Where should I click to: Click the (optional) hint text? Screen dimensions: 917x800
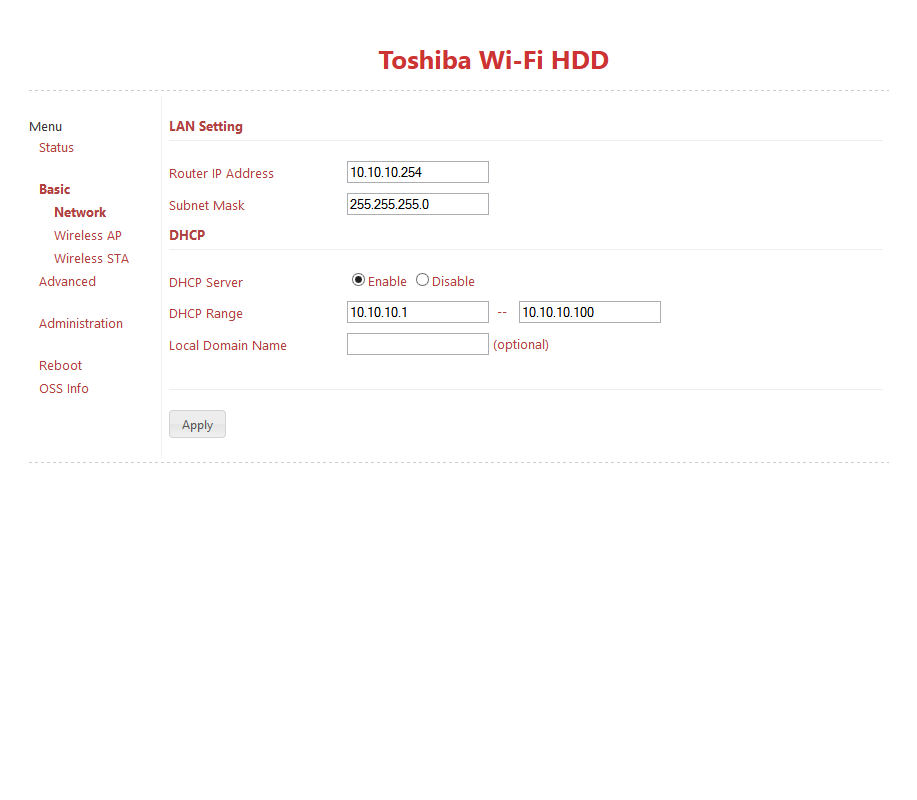521,344
